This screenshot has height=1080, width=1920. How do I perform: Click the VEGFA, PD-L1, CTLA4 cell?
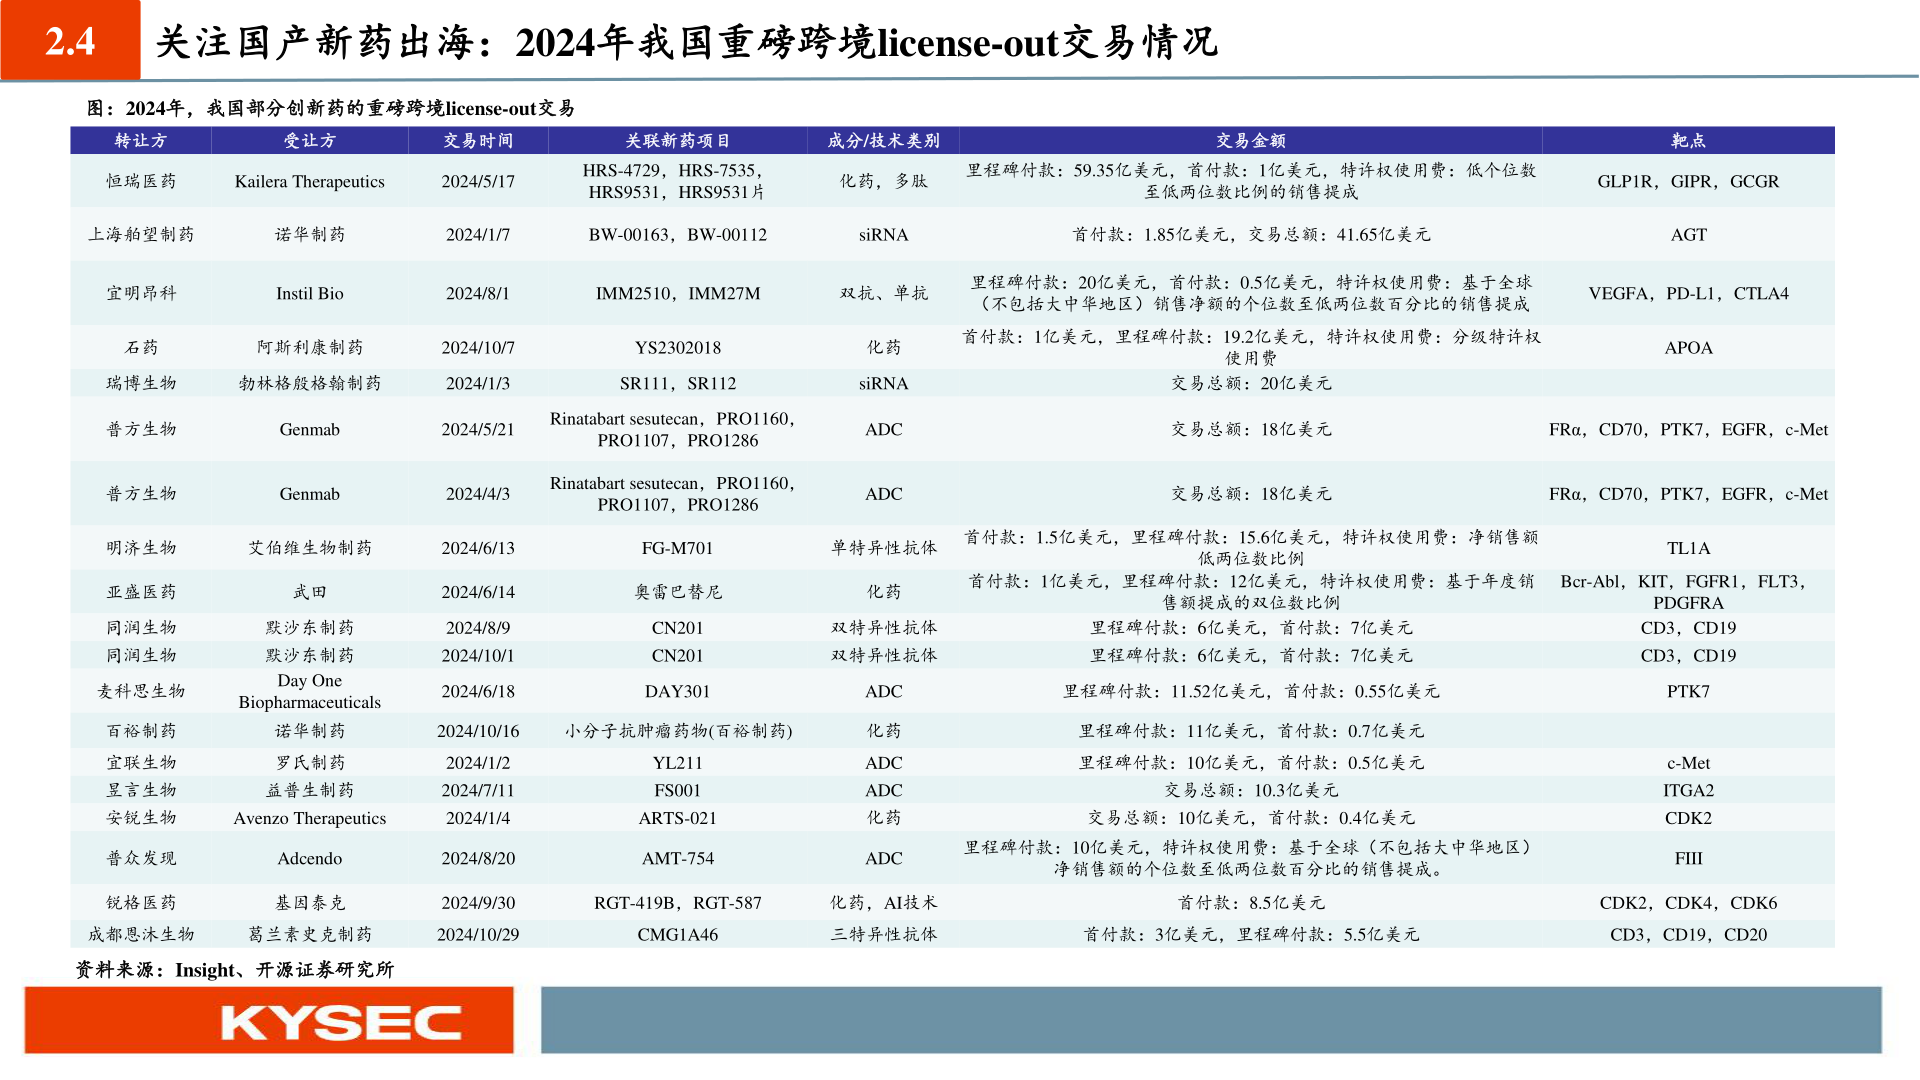click(x=1688, y=293)
